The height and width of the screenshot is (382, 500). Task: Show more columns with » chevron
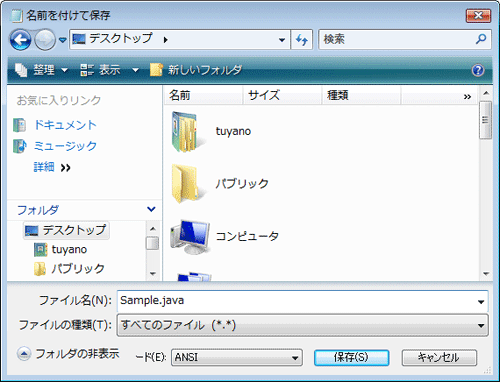tap(467, 97)
